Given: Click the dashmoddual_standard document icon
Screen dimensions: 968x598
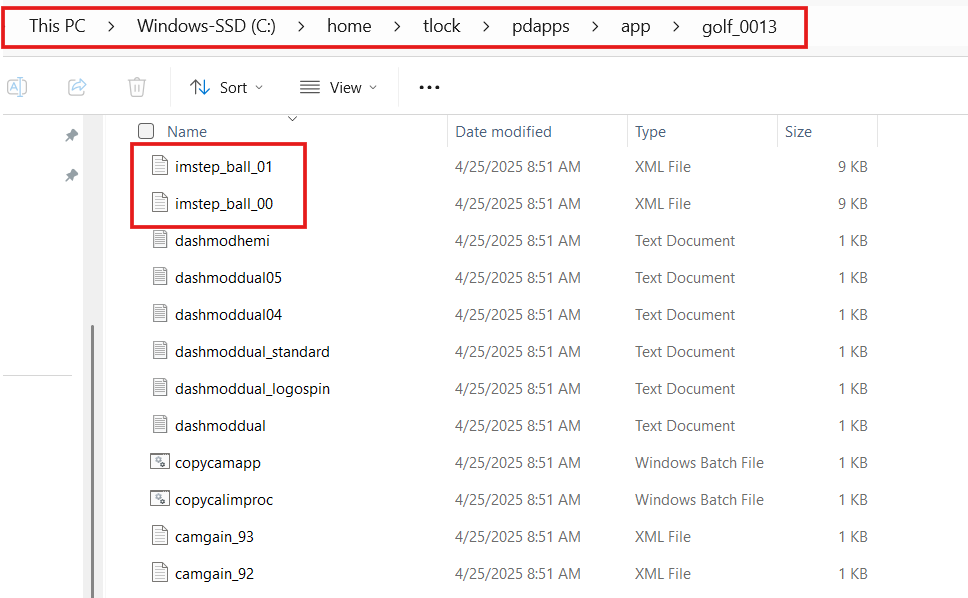Looking at the screenshot, I should point(160,351).
